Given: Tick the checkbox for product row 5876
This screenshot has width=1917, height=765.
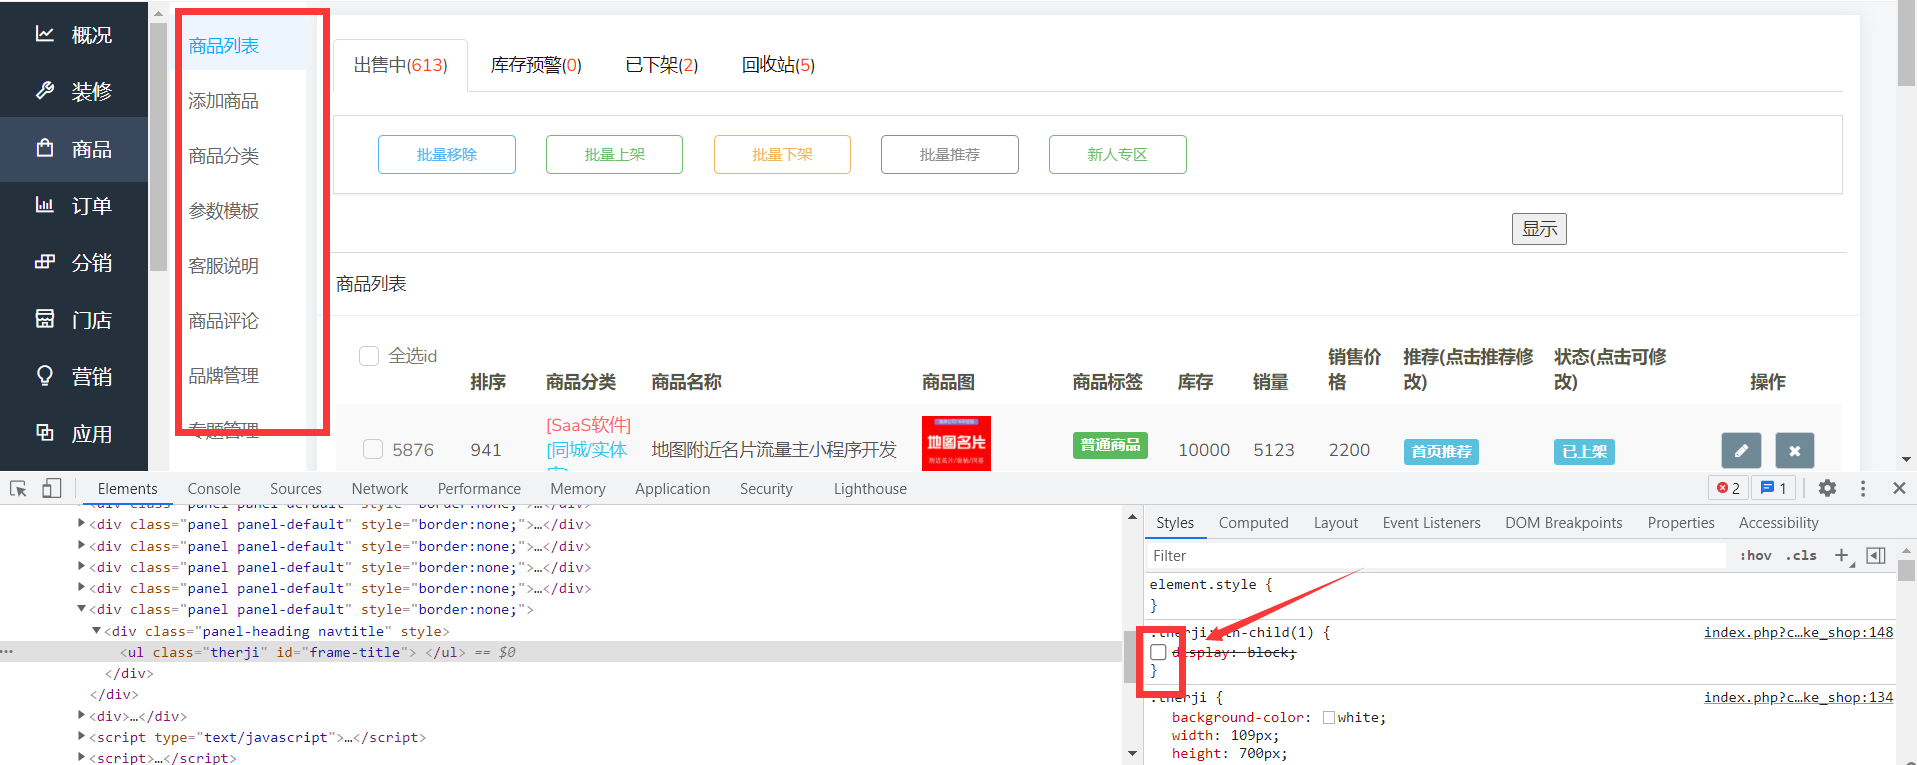Looking at the screenshot, I should click(x=373, y=449).
